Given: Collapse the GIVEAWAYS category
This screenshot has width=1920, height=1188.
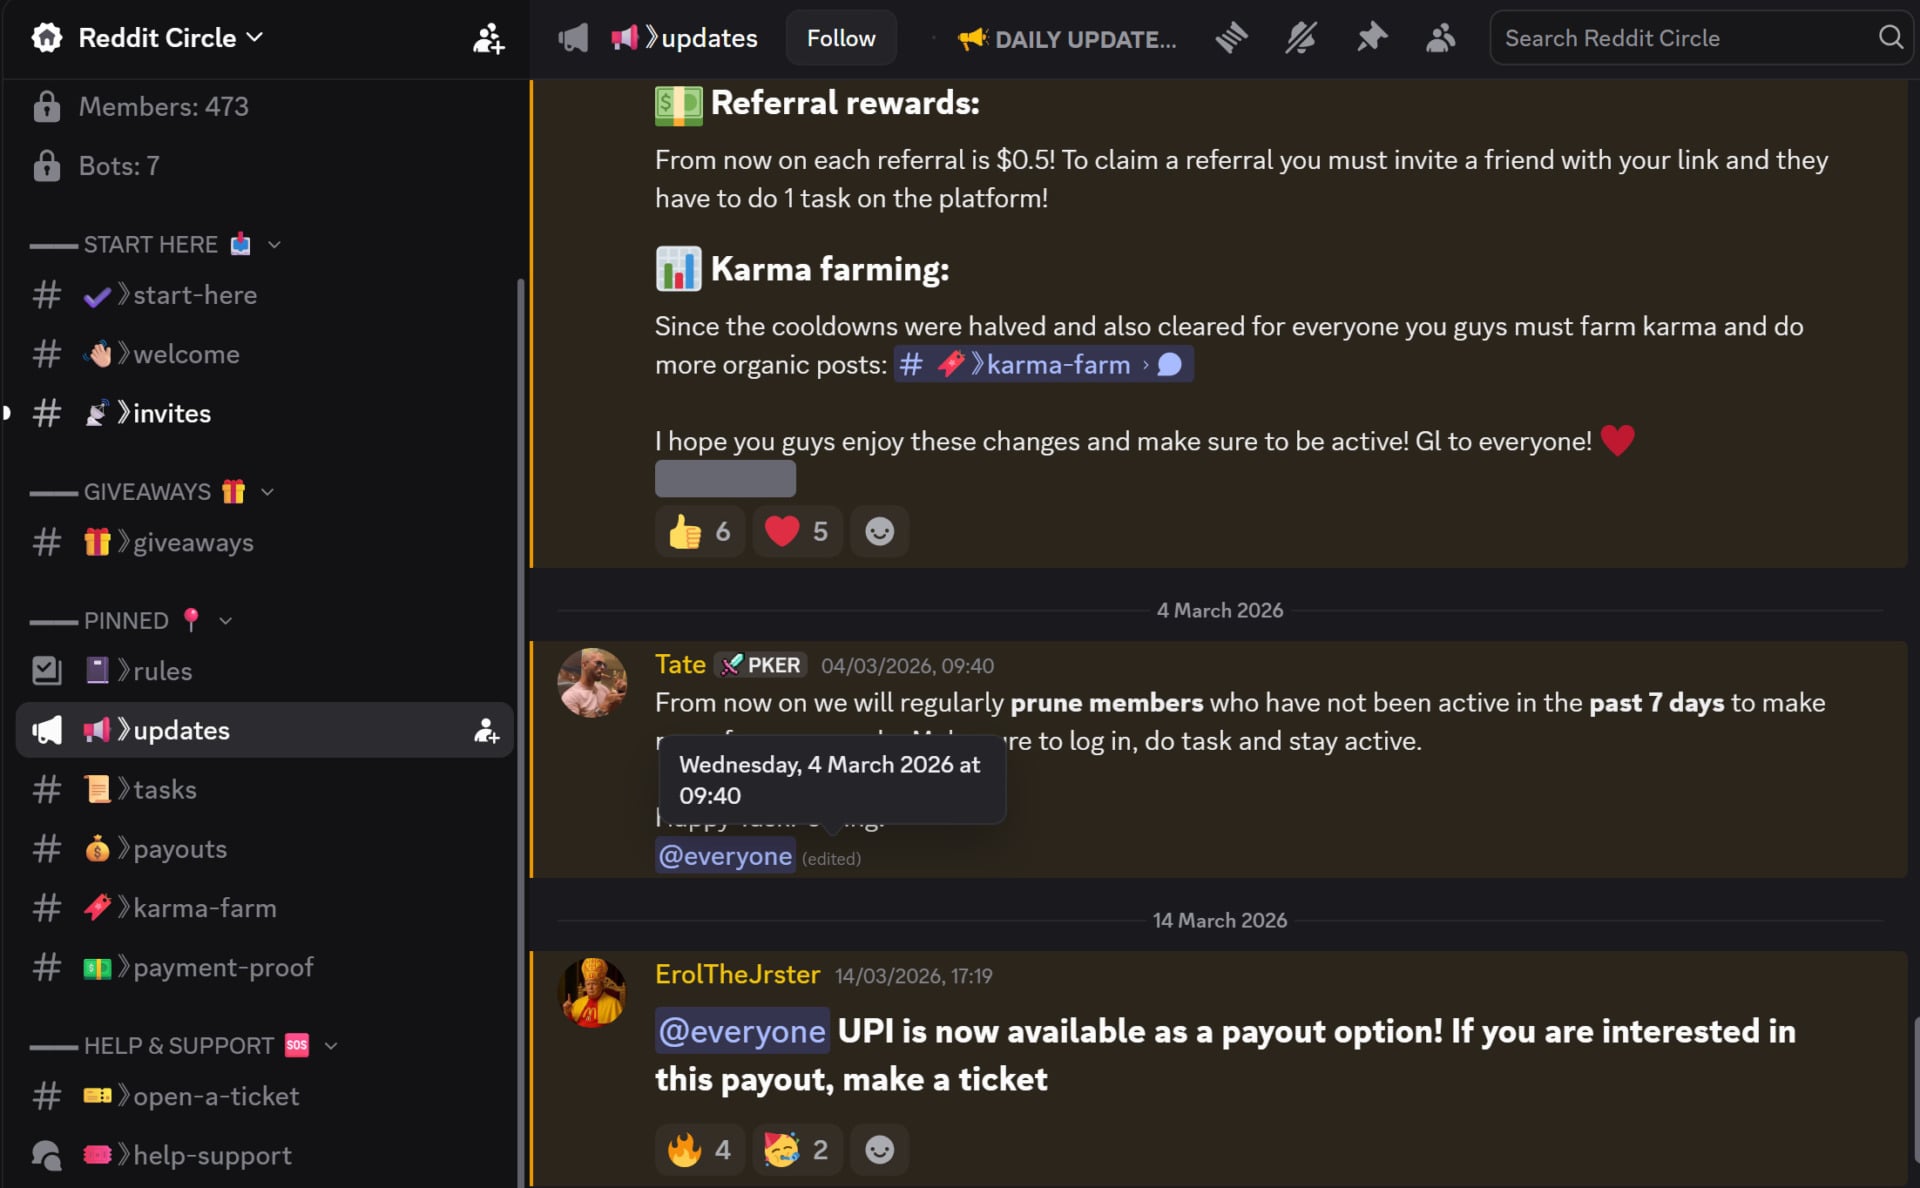Looking at the screenshot, I should click(x=265, y=491).
